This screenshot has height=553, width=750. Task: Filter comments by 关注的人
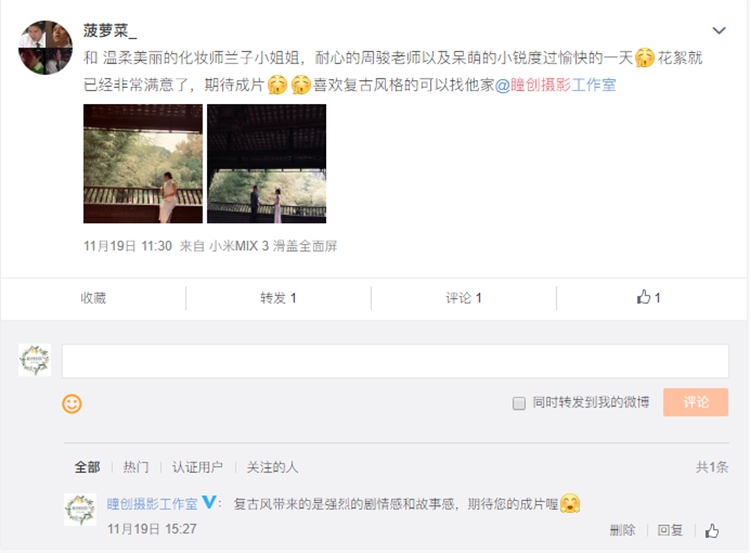[x=272, y=467]
